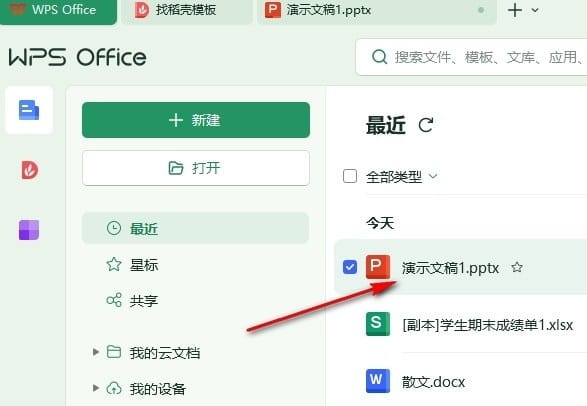Click the 今天 group heading

380,223
